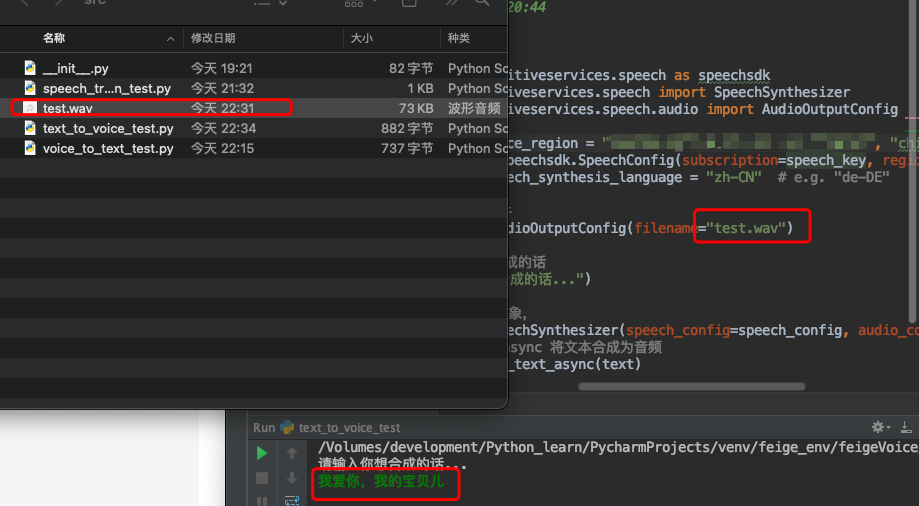Click subscription keyword in SpeechConfig call
This screenshot has height=506, width=919.
[730, 160]
